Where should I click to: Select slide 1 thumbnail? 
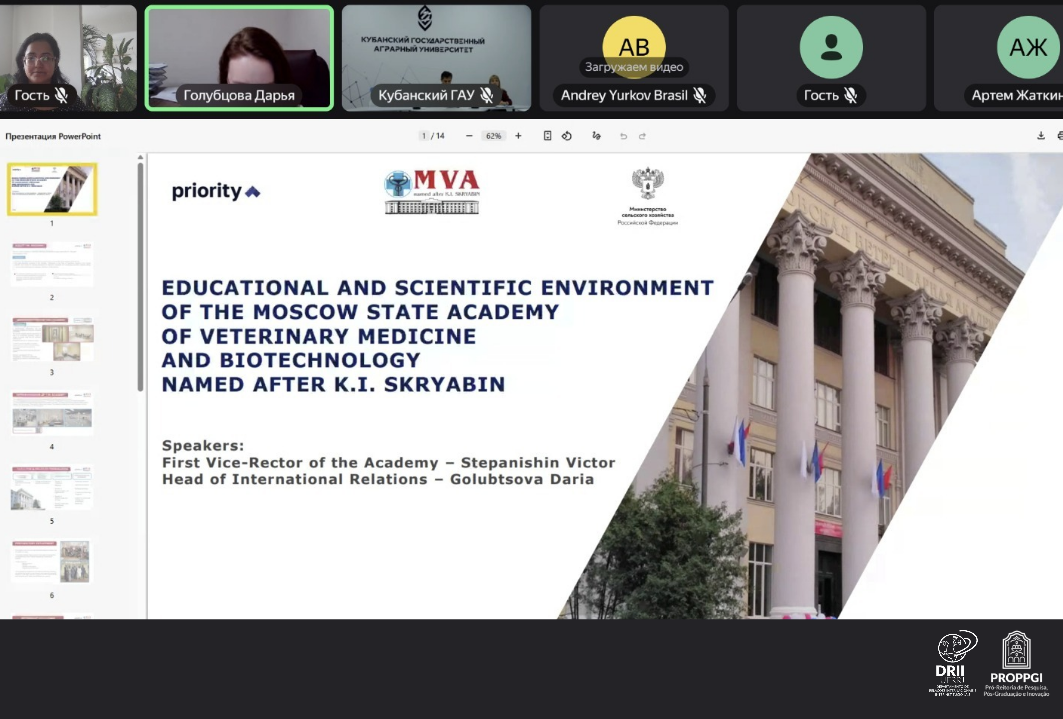(52, 189)
